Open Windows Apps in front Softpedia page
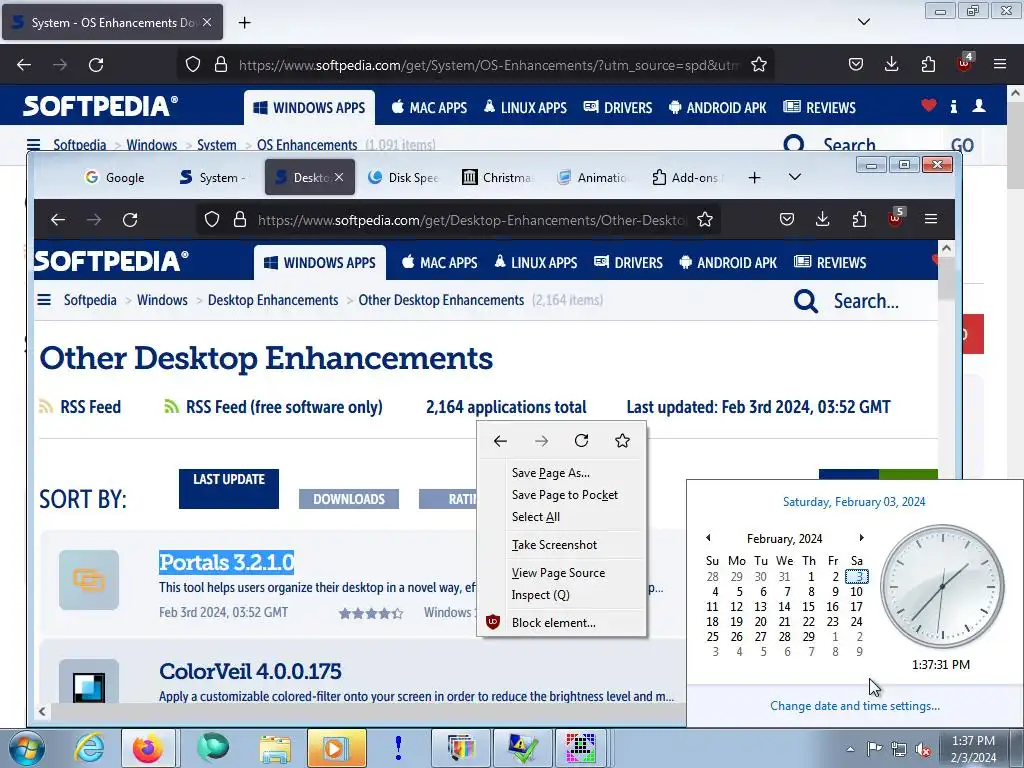 (320, 263)
